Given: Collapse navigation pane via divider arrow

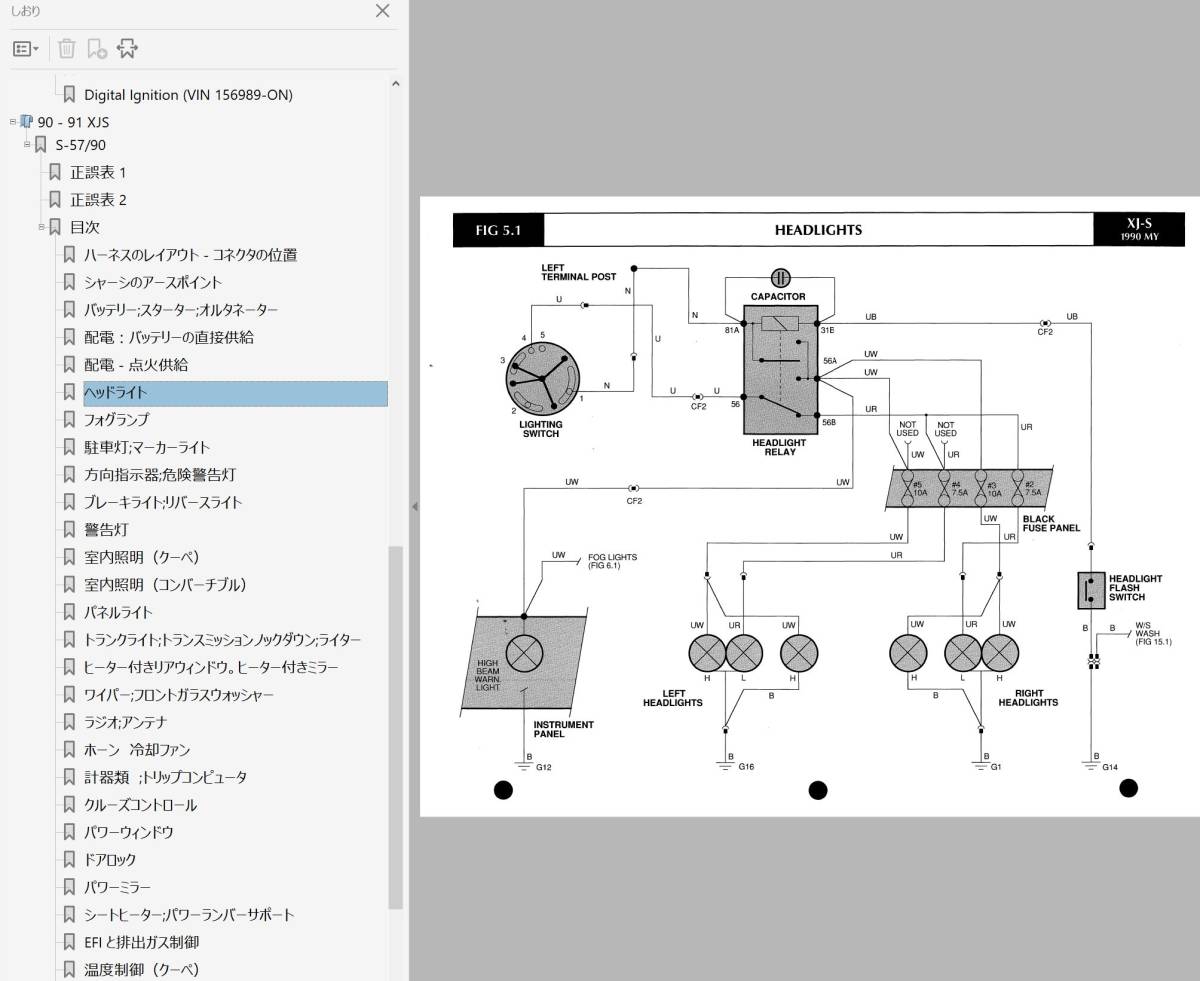Looking at the screenshot, I should (x=414, y=507).
